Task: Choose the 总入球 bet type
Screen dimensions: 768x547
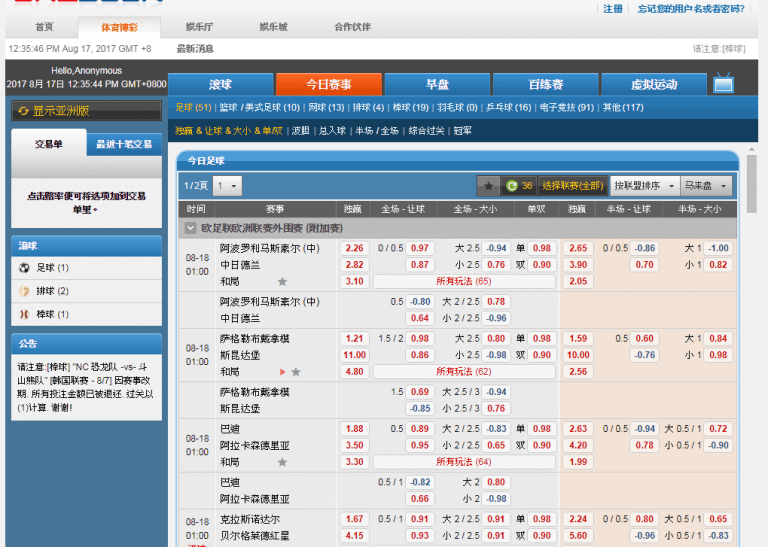Action: (x=333, y=131)
